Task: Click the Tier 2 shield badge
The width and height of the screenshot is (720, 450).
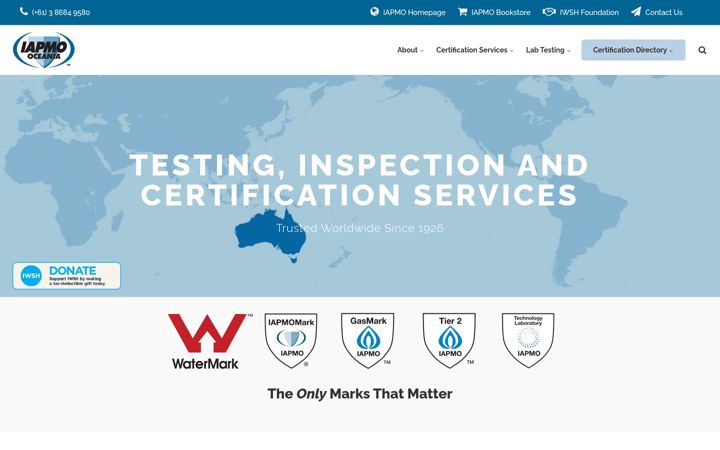Action: pos(450,341)
